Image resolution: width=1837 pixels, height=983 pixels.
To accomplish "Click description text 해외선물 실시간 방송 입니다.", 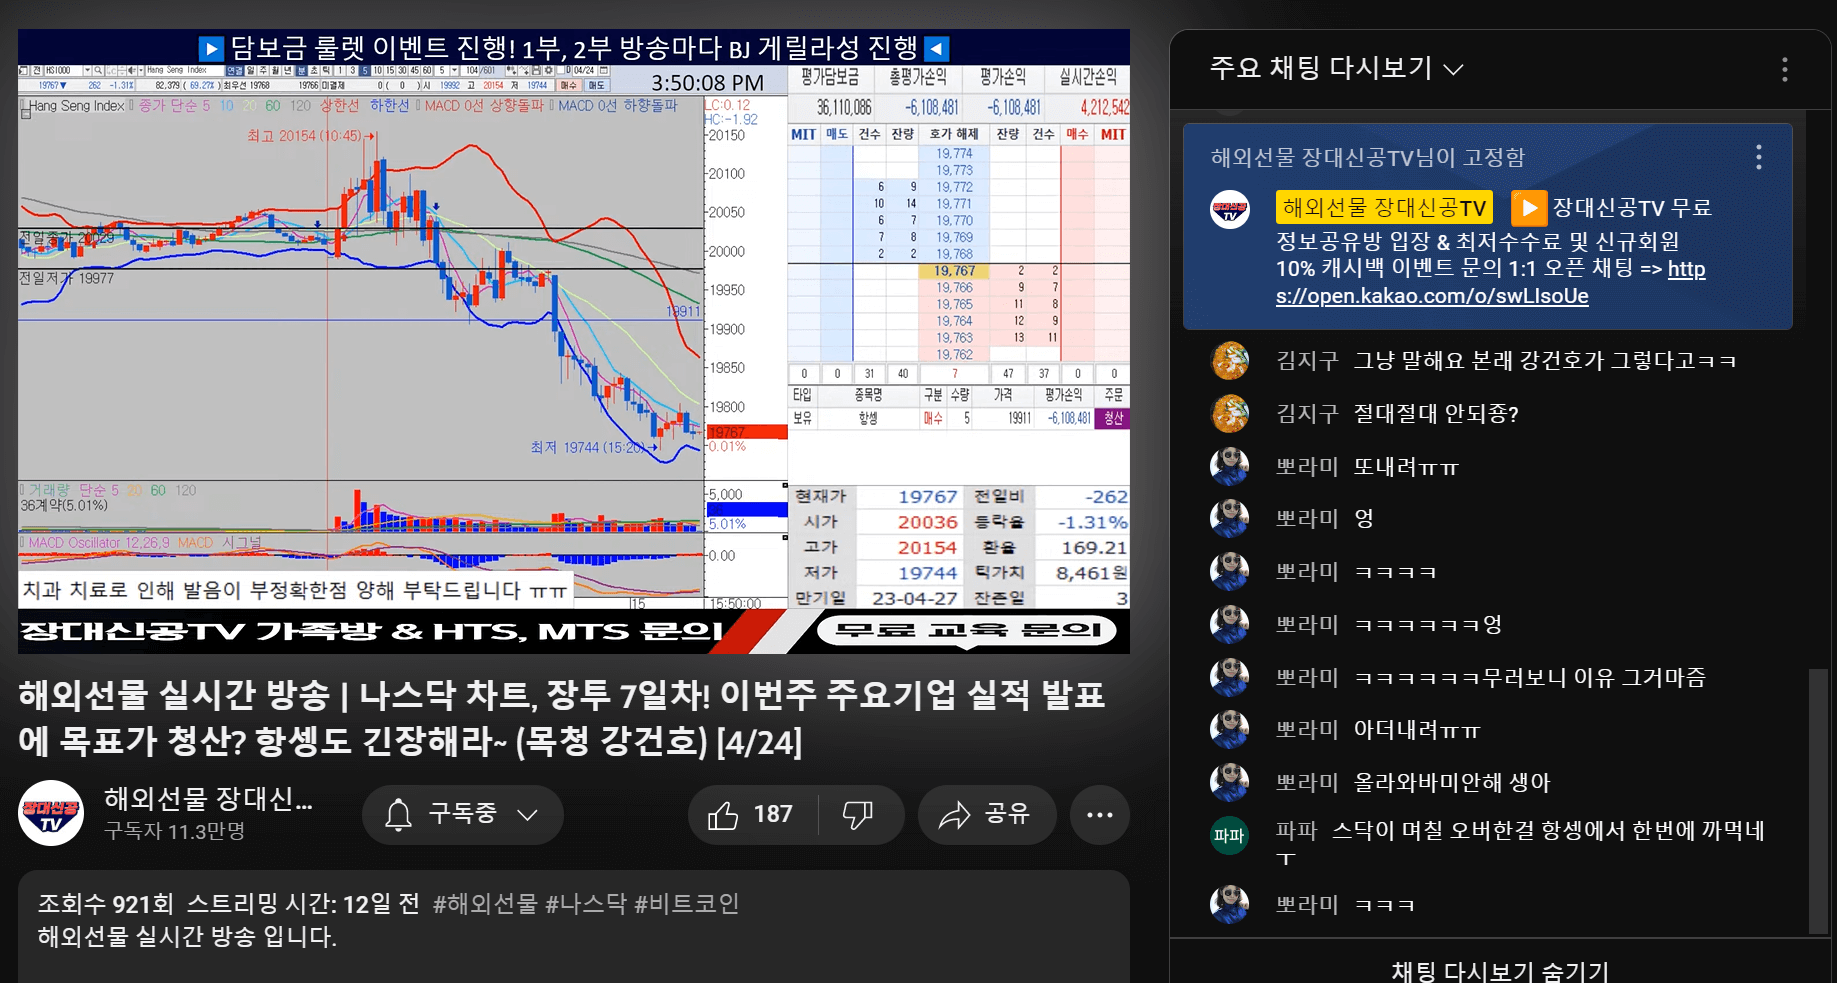I will pos(187,937).
